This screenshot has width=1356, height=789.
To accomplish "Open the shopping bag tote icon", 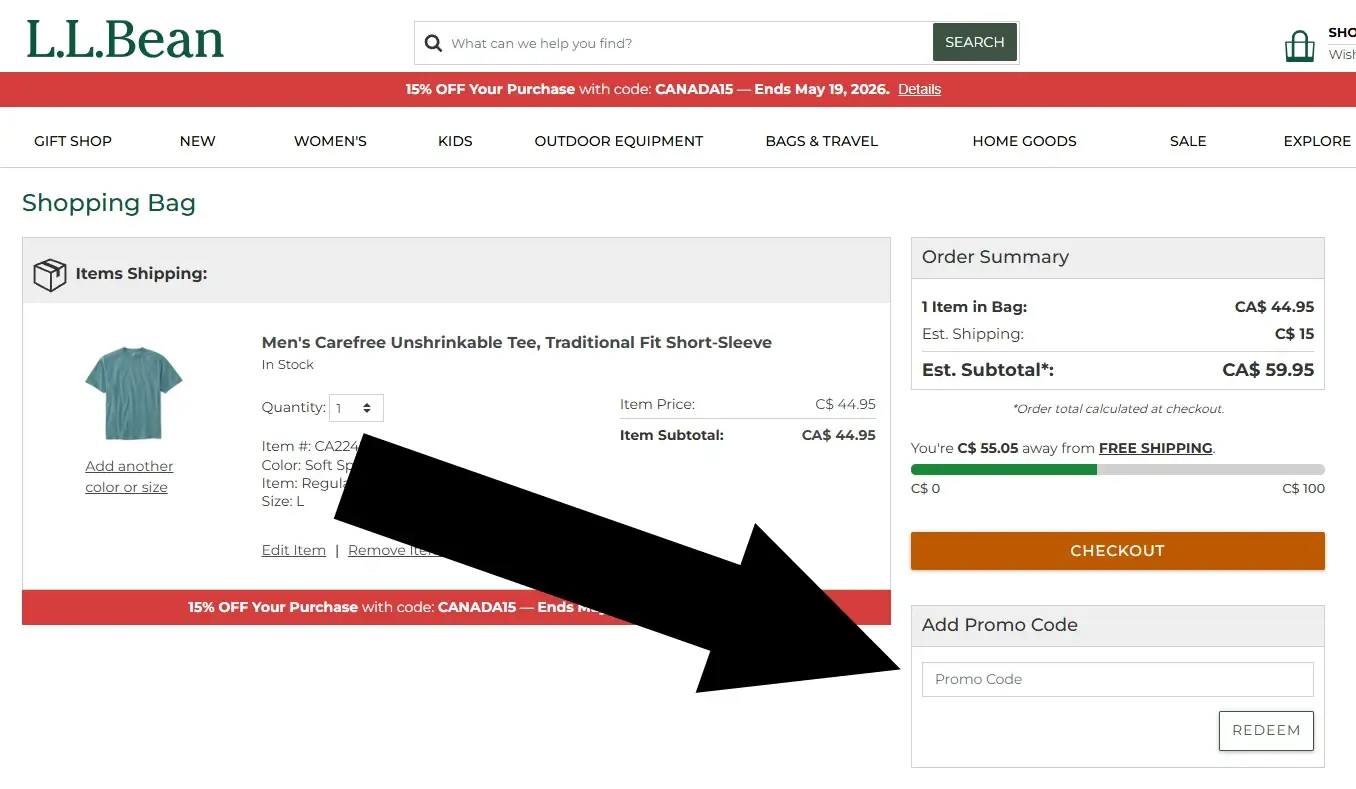I will (1299, 46).
